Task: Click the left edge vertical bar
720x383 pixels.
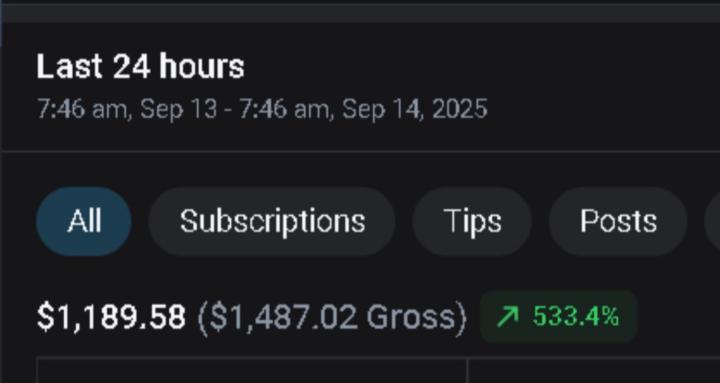Action: [x=1, y=23]
